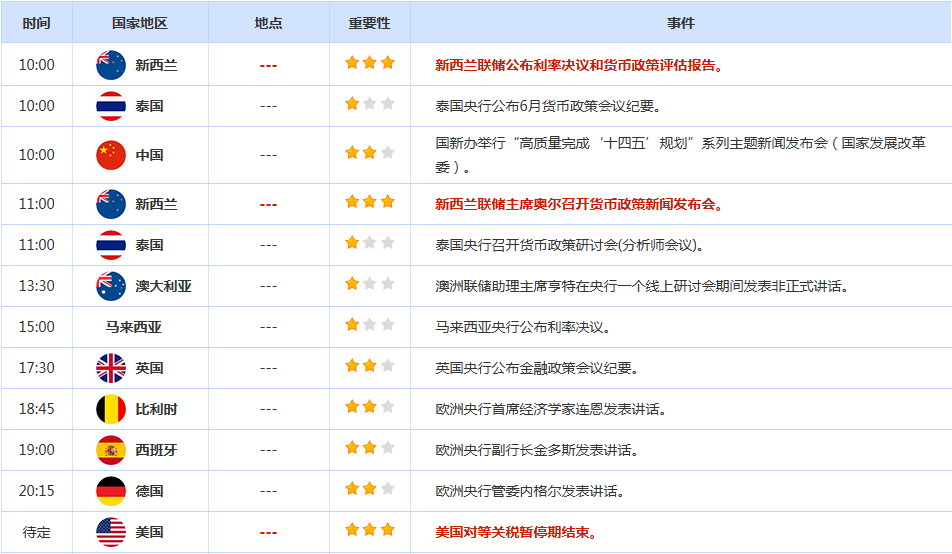Screen dimensions: 952x554
Task: Click the star rating in 德国 row
Action: click(x=370, y=488)
